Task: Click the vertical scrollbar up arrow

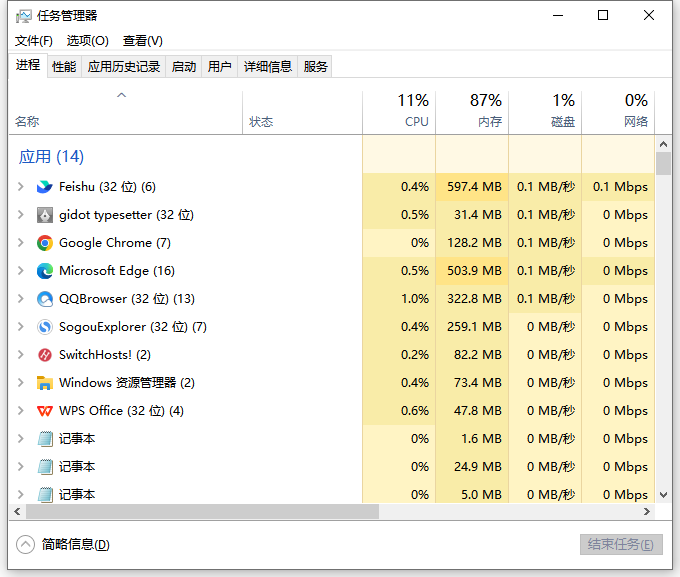Action: tap(663, 144)
